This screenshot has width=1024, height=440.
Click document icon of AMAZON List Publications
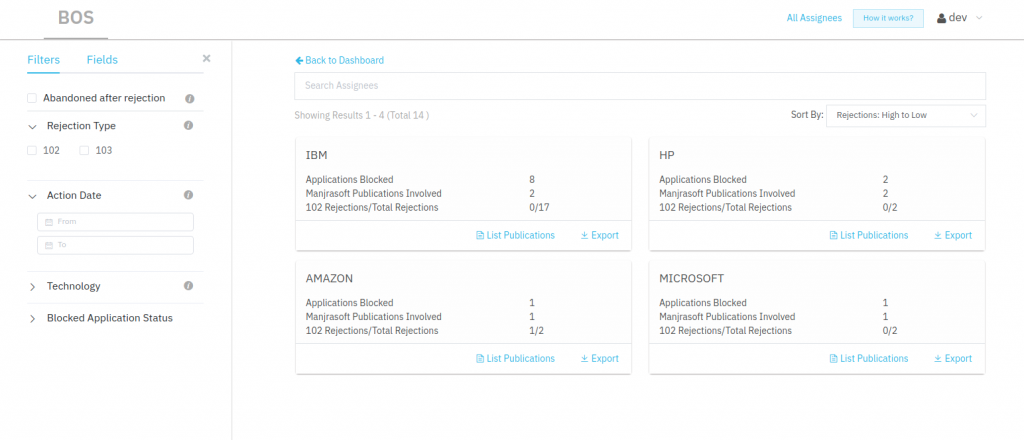pos(480,358)
